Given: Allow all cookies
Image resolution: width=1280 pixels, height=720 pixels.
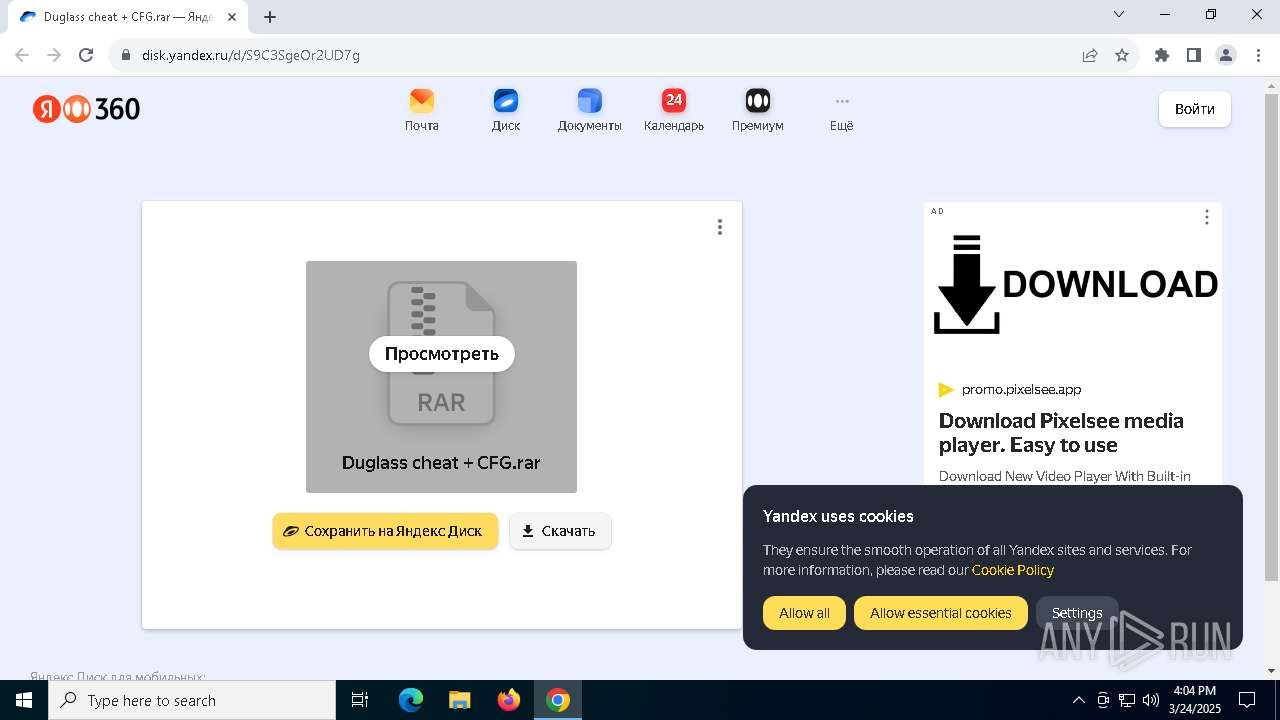Looking at the screenshot, I should pos(804,613).
